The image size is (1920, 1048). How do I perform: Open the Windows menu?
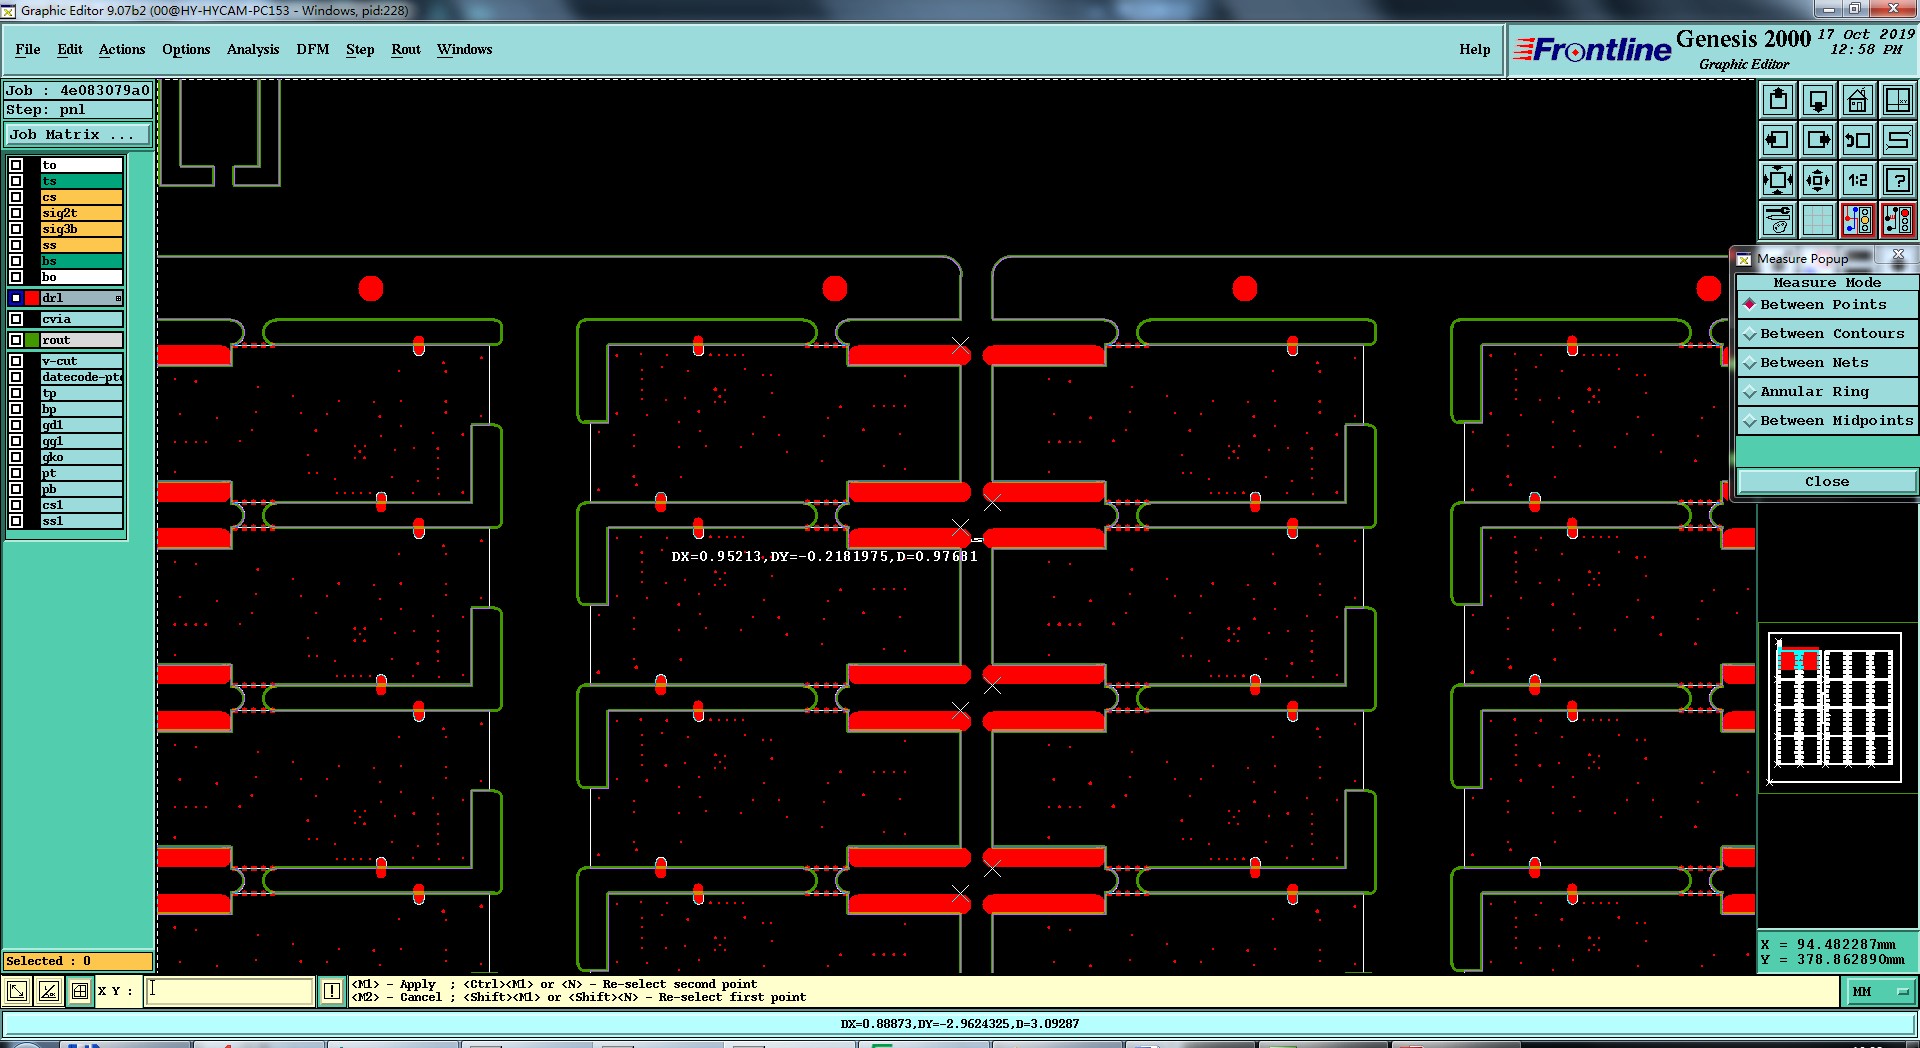pyautogui.click(x=464, y=49)
